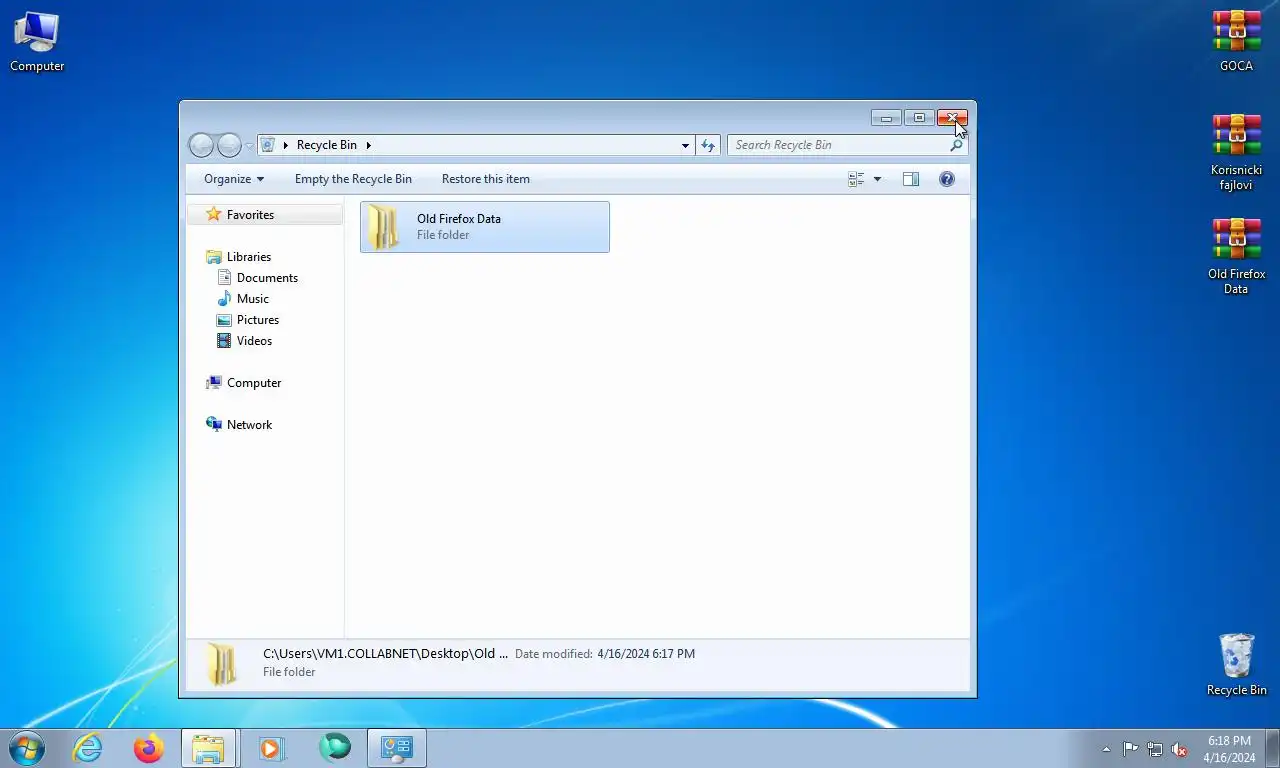Open the Organize menu
This screenshot has height=768, width=1280.
(x=234, y=179)
